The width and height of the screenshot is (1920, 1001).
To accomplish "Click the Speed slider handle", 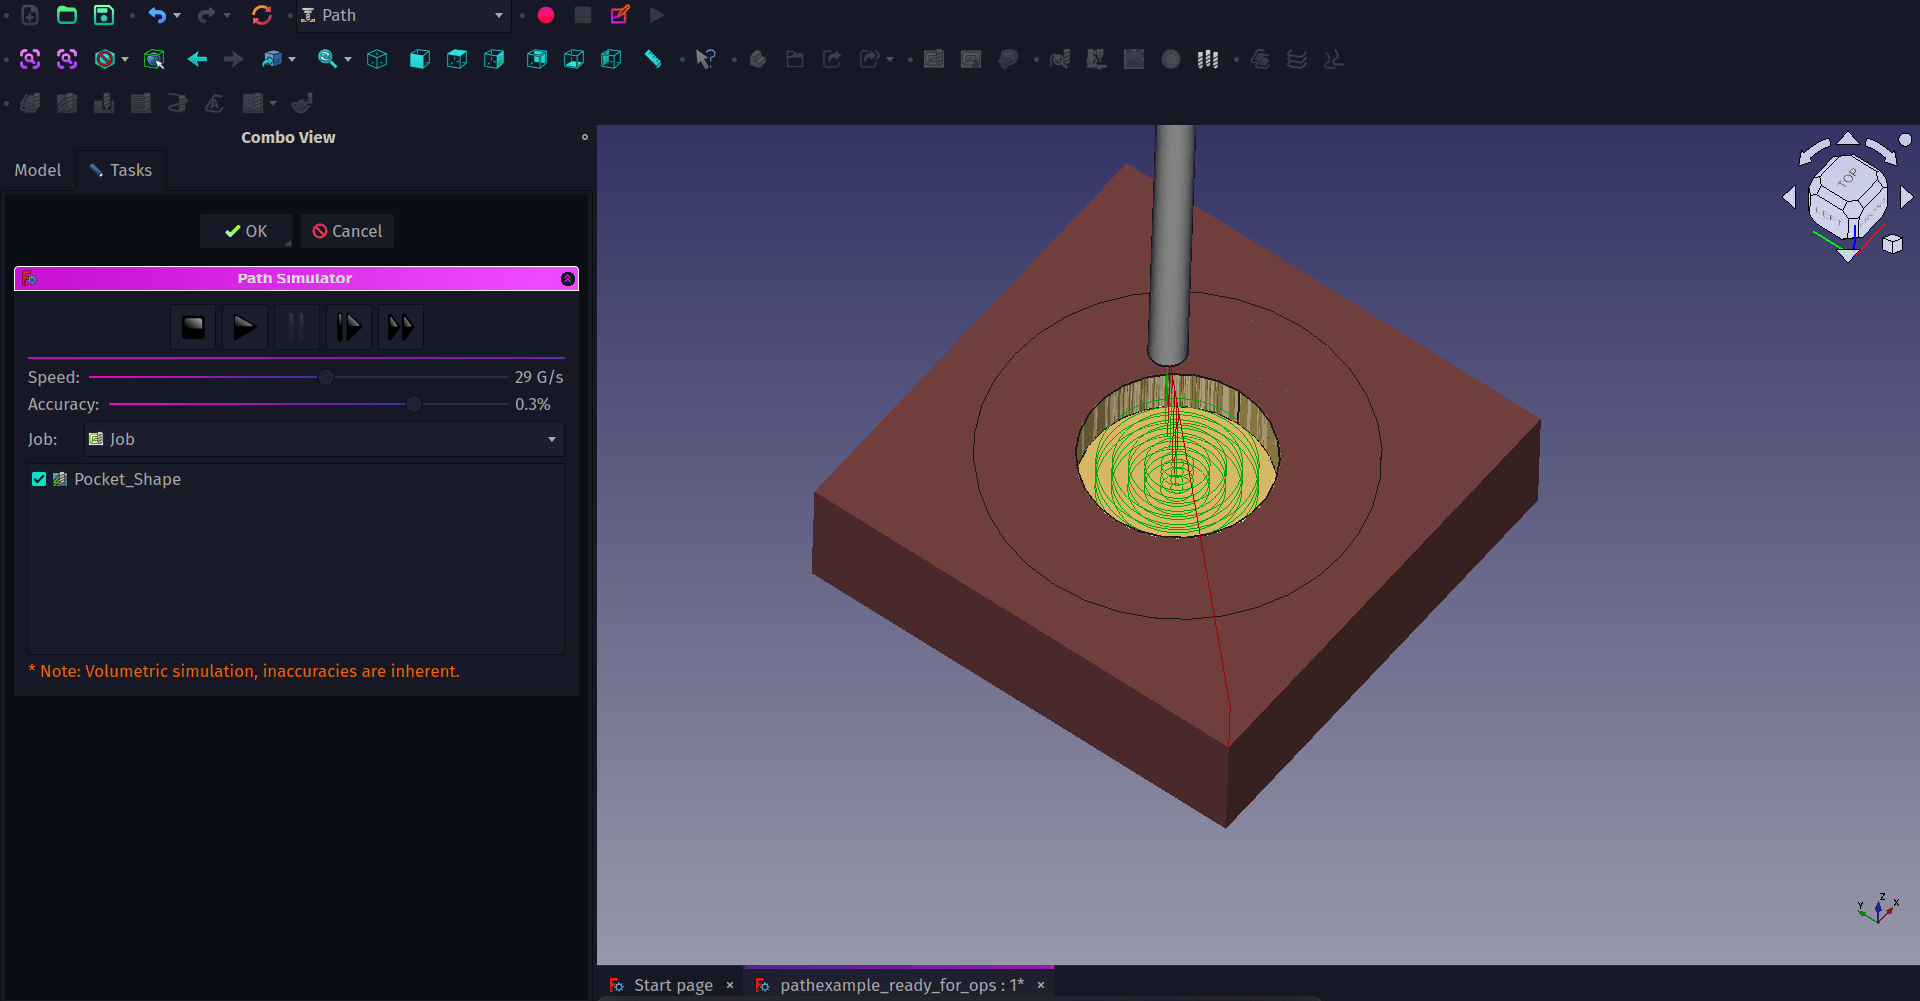I will click(326, 378).
